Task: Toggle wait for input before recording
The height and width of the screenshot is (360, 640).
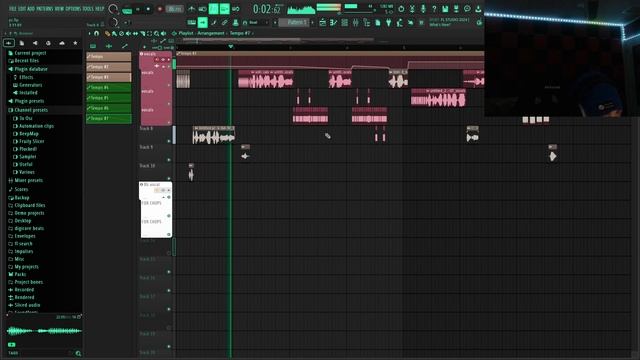Action: (x=202, y=9)
